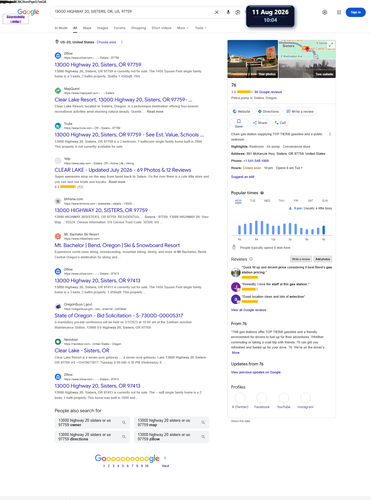Open search by image (Lens) icon
Viewport: 375px width, 500px height.
click(238, 12)
